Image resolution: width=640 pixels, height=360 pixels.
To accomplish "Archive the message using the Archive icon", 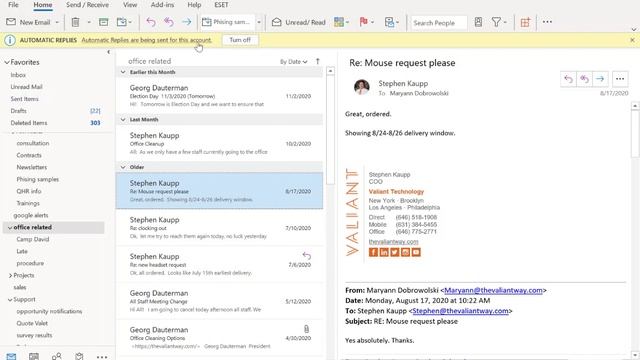I will [104, 22].
